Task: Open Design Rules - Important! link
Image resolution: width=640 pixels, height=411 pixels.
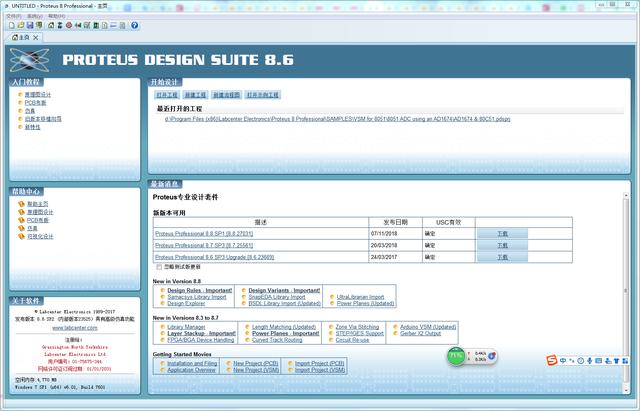Action: [x=200, y=291]
